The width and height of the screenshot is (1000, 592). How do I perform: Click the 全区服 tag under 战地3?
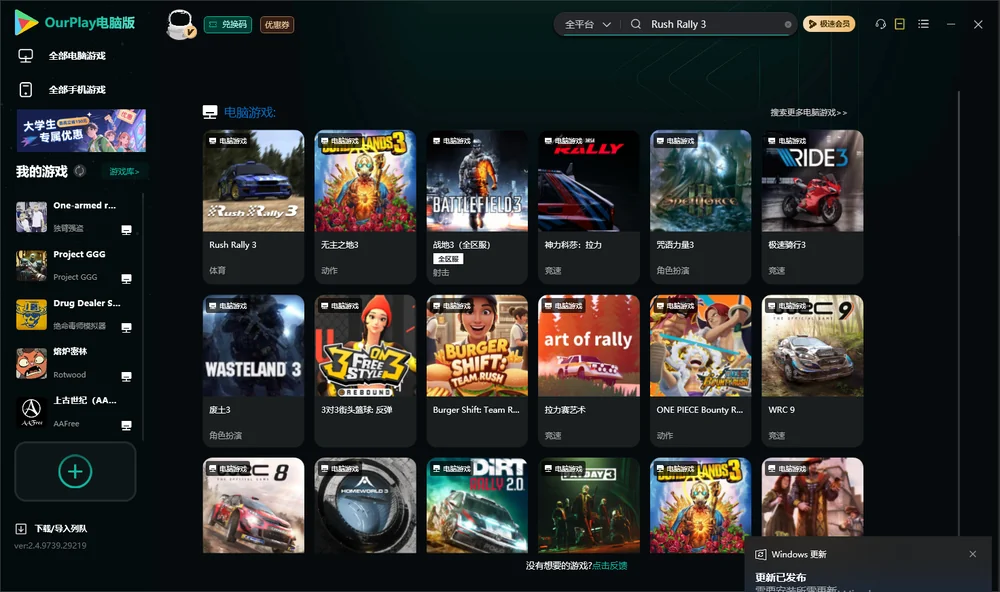[448, 259]
